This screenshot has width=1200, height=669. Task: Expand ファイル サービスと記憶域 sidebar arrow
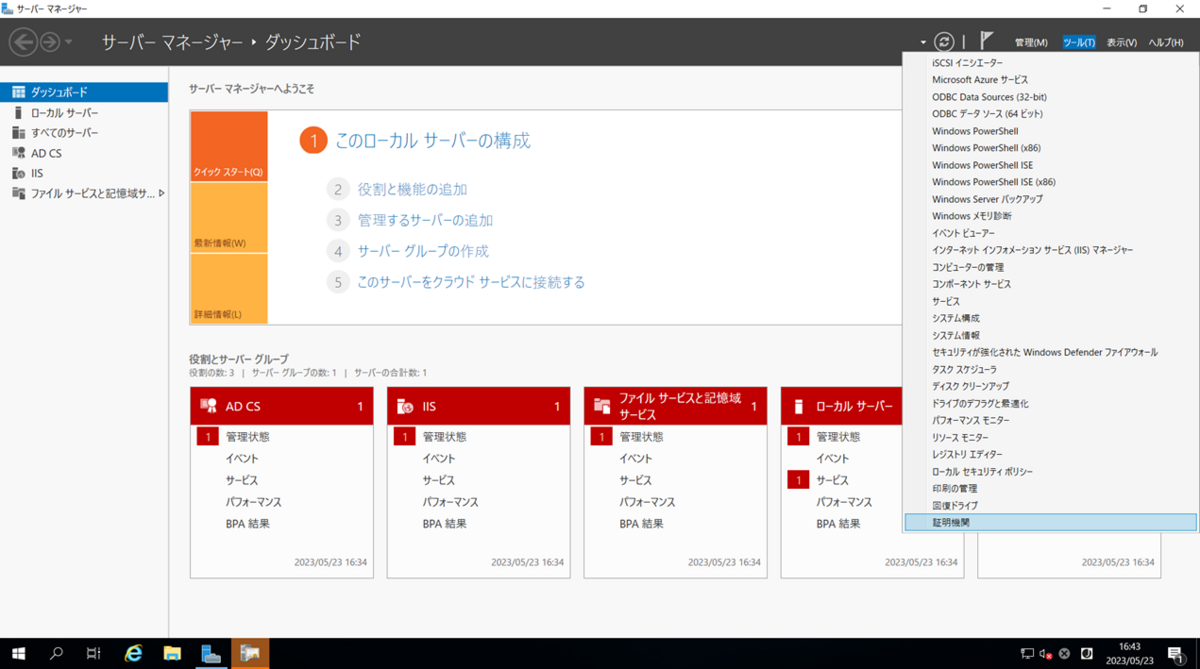pos(161,193)
